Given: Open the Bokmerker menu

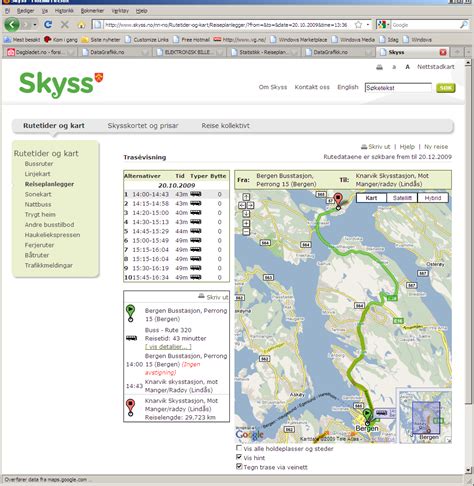Looking at the screenshot, I should pos(92,11).
